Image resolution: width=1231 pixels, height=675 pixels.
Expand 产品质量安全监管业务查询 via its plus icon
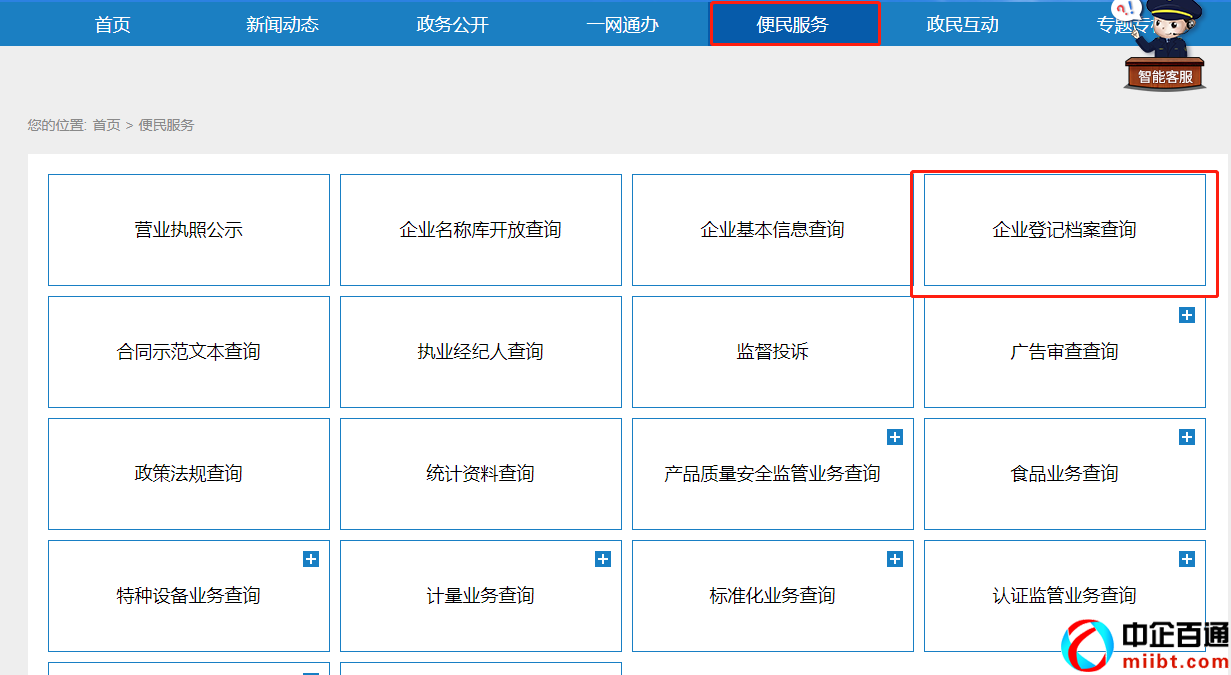(x=894, y=437)
